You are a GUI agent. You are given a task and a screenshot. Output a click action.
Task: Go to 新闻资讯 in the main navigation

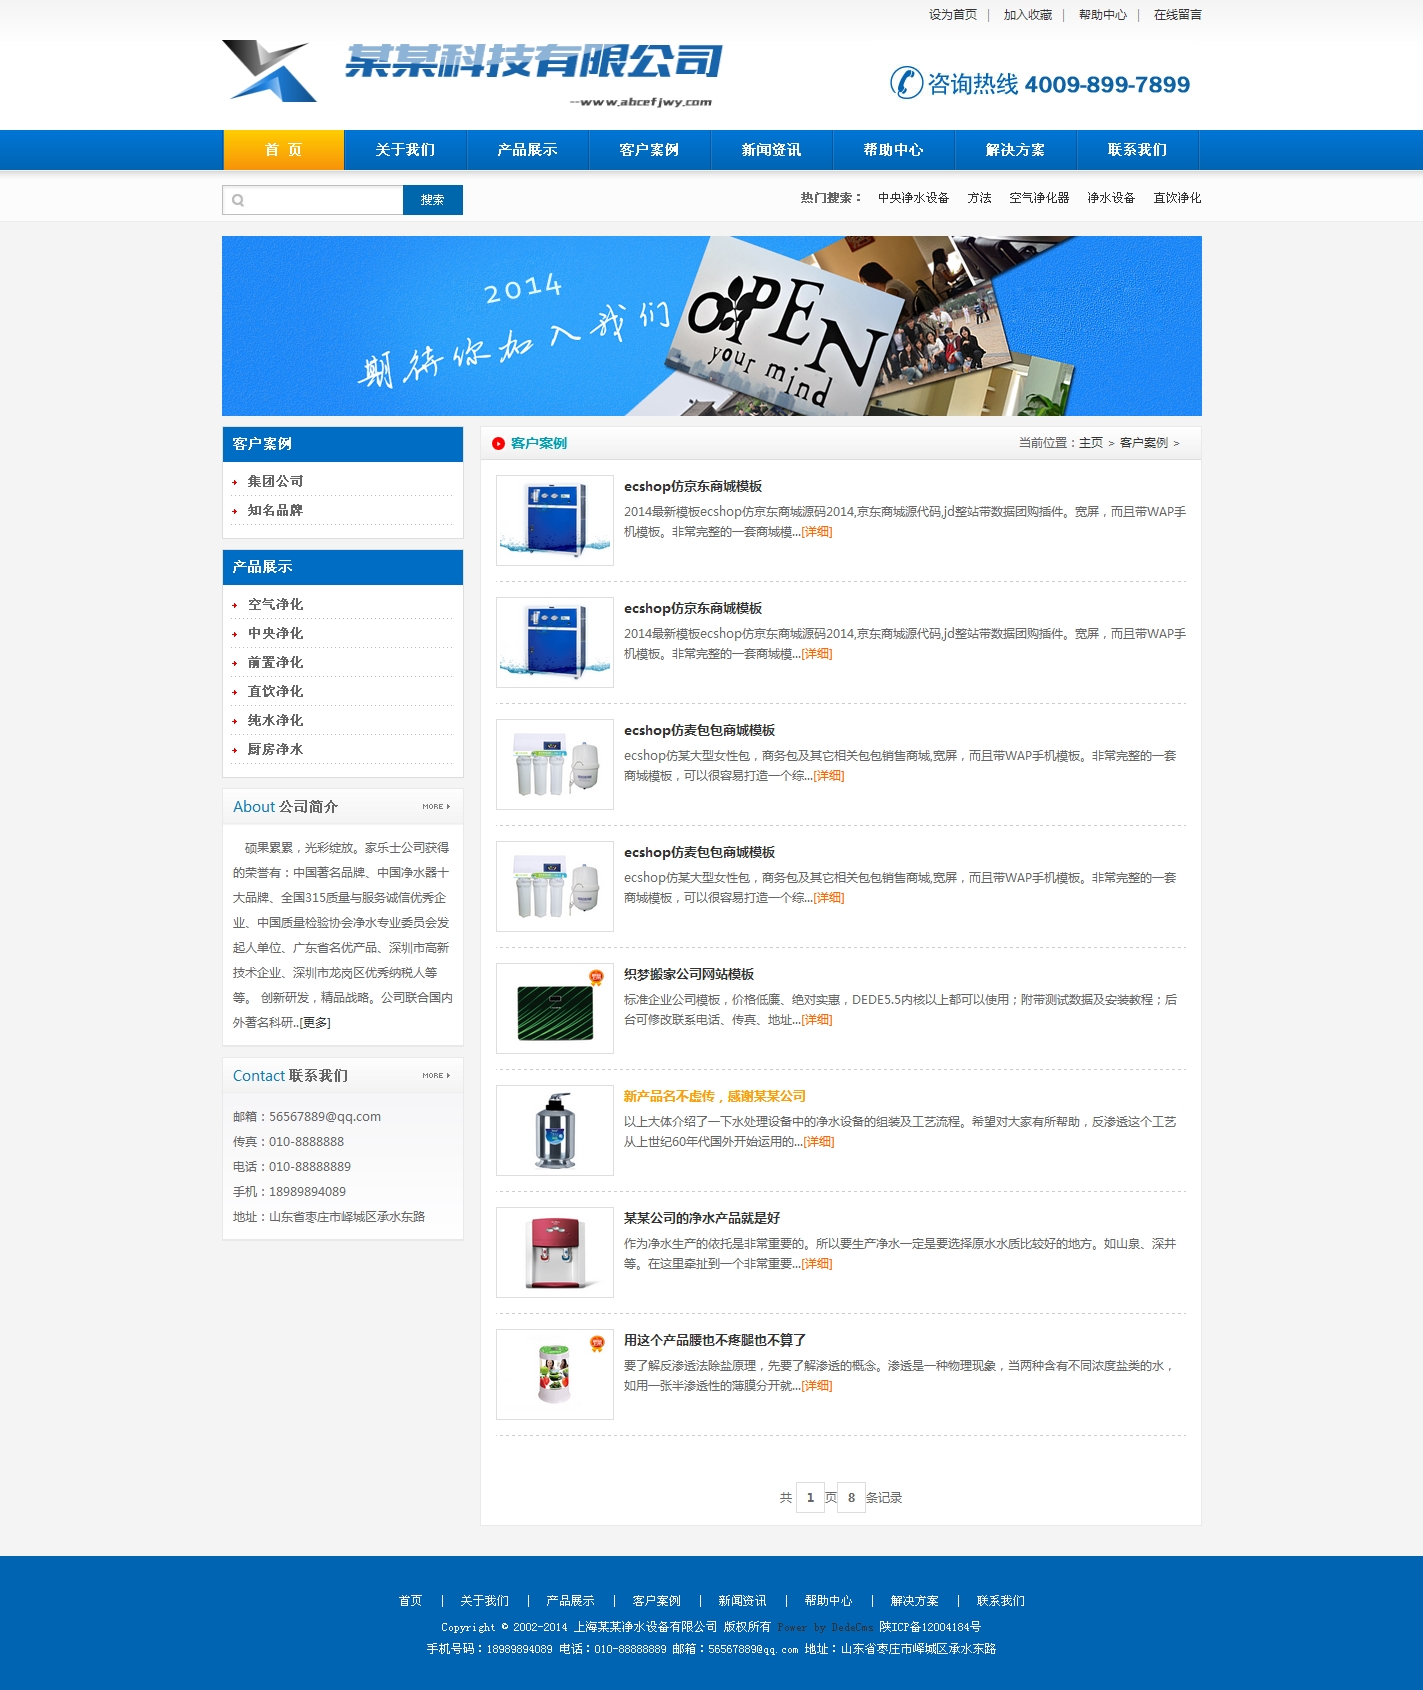pos(771,150)
